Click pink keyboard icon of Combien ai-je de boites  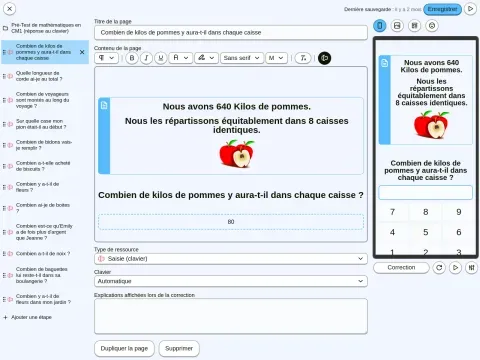[10, 208]
